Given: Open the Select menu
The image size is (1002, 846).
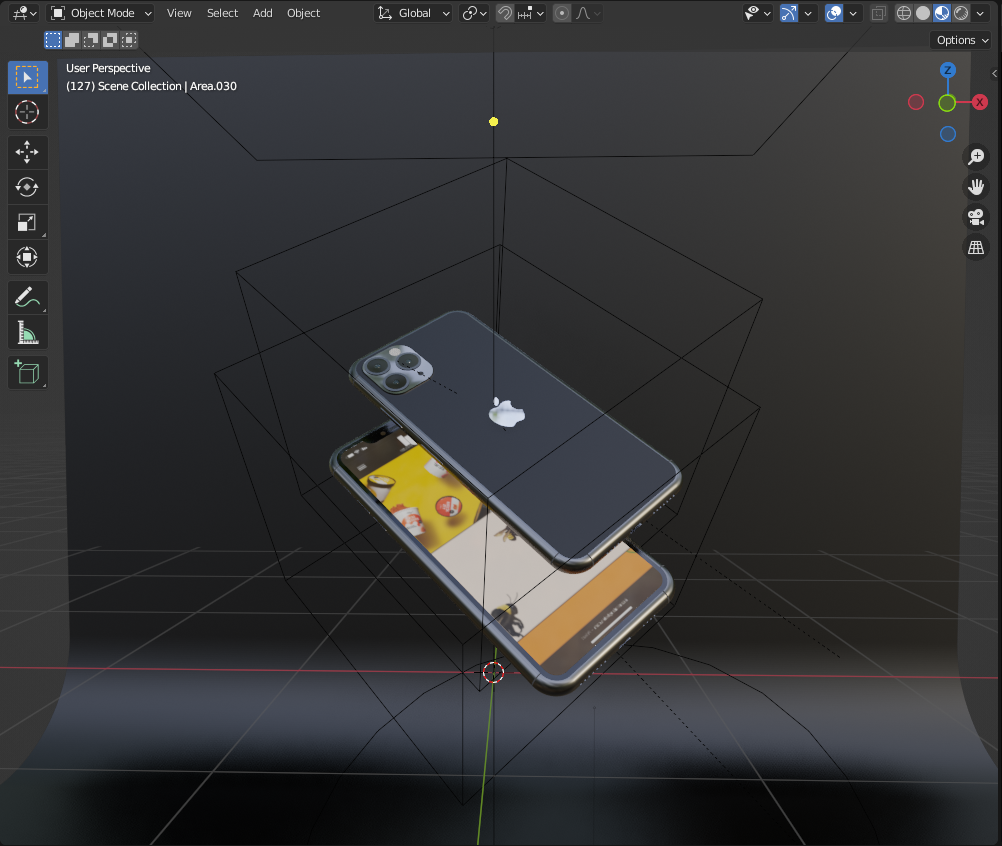Looking at the screenshot, I should 222,13.
